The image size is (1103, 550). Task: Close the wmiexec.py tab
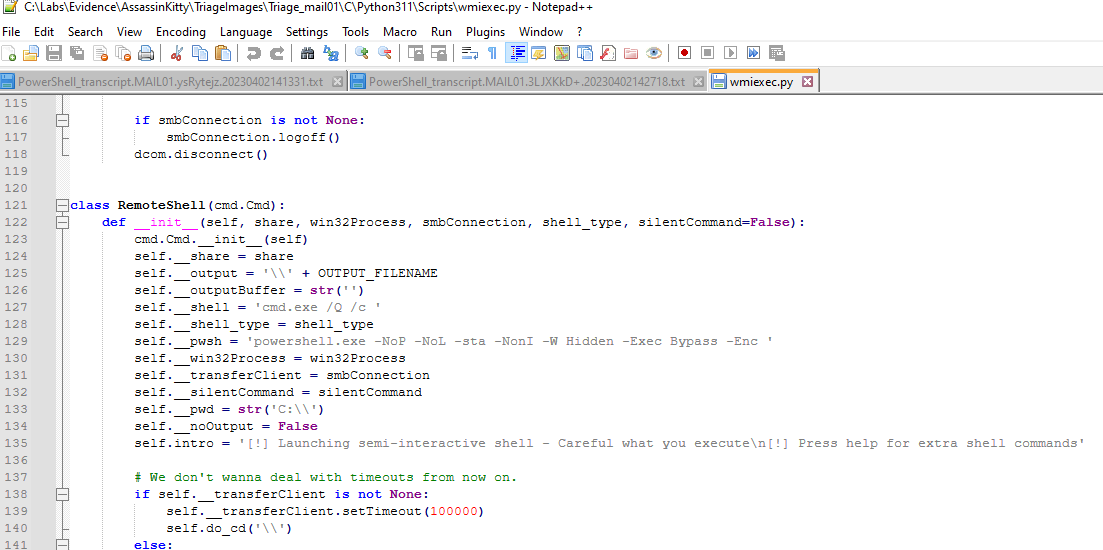807,82
